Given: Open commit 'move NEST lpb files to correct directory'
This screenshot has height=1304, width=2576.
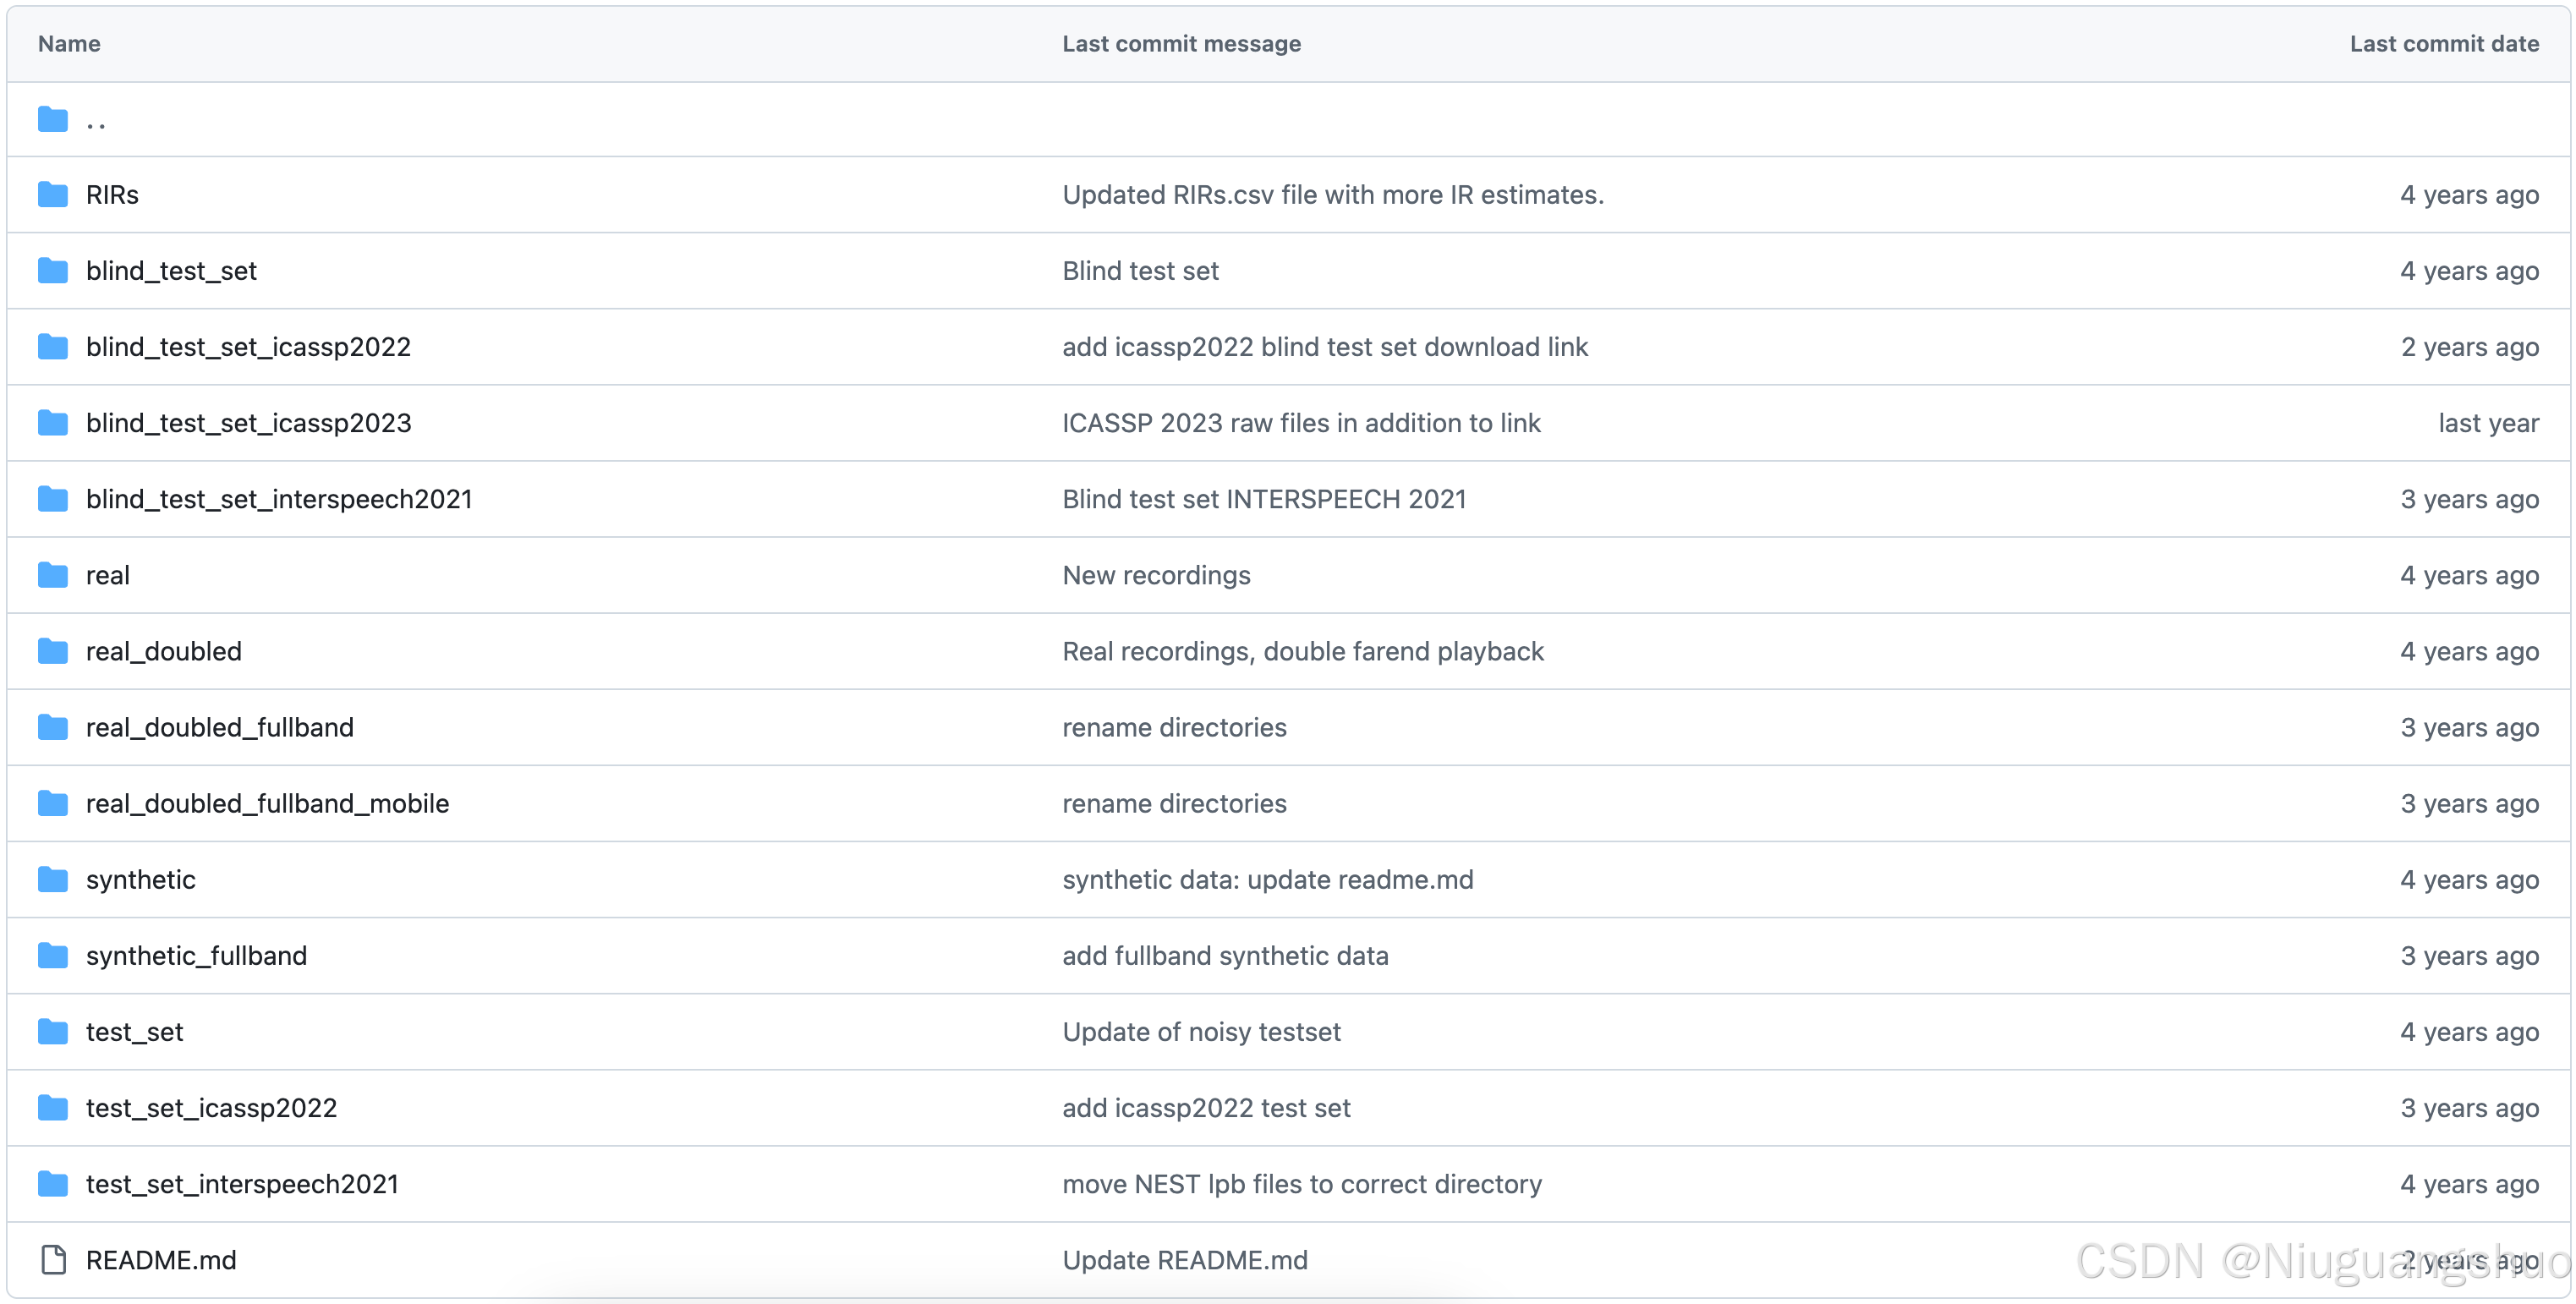Looking at the screenshot, I should (1301, 1184).
